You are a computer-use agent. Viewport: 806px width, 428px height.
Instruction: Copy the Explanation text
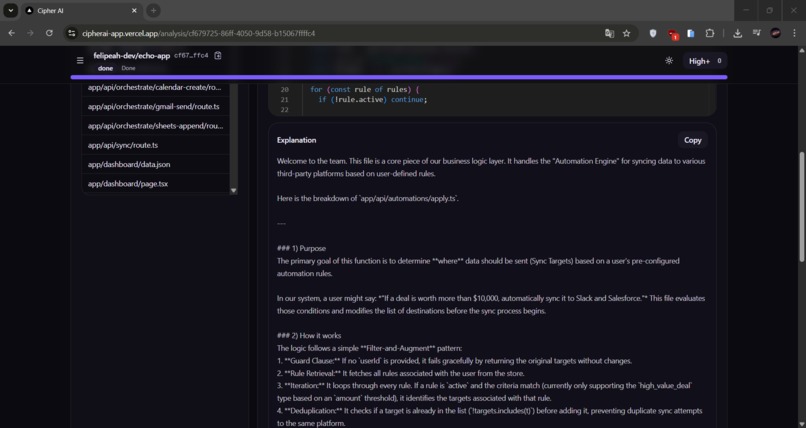(692, 140)
